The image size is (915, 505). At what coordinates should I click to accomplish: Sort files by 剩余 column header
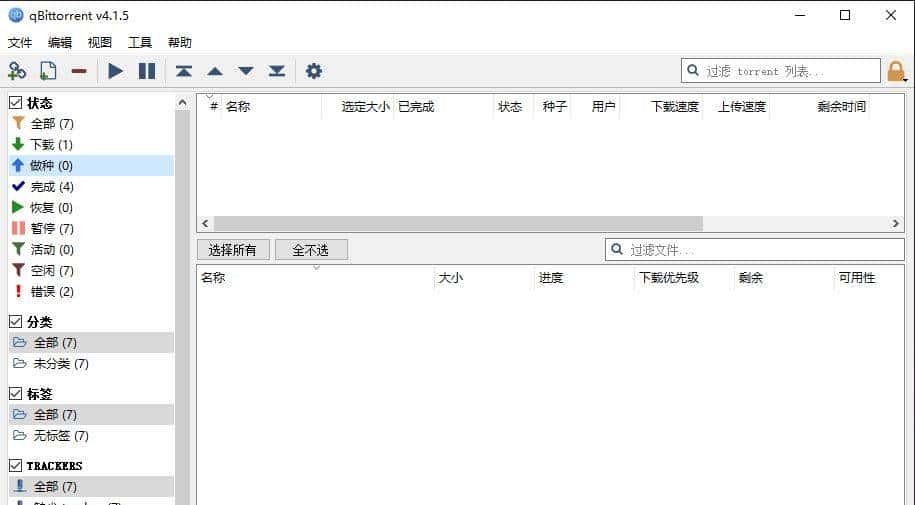[x=784, y=278]
